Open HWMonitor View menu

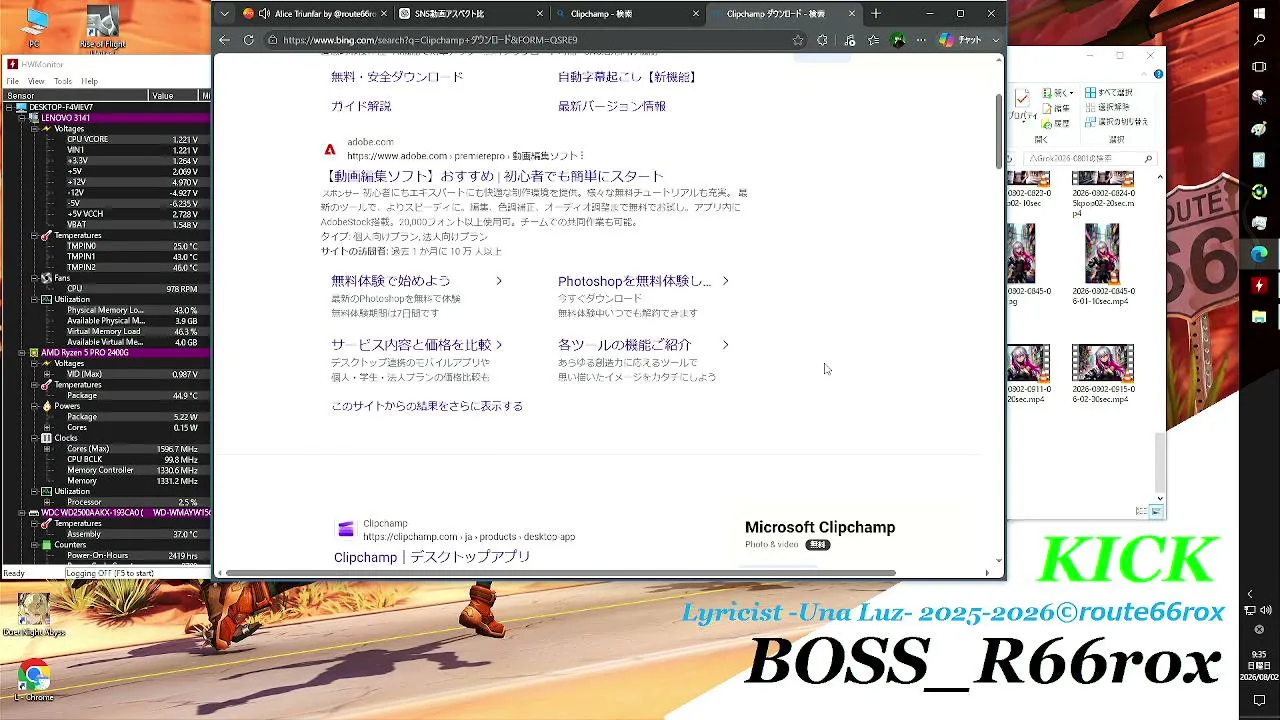click(x=36, y=81)
